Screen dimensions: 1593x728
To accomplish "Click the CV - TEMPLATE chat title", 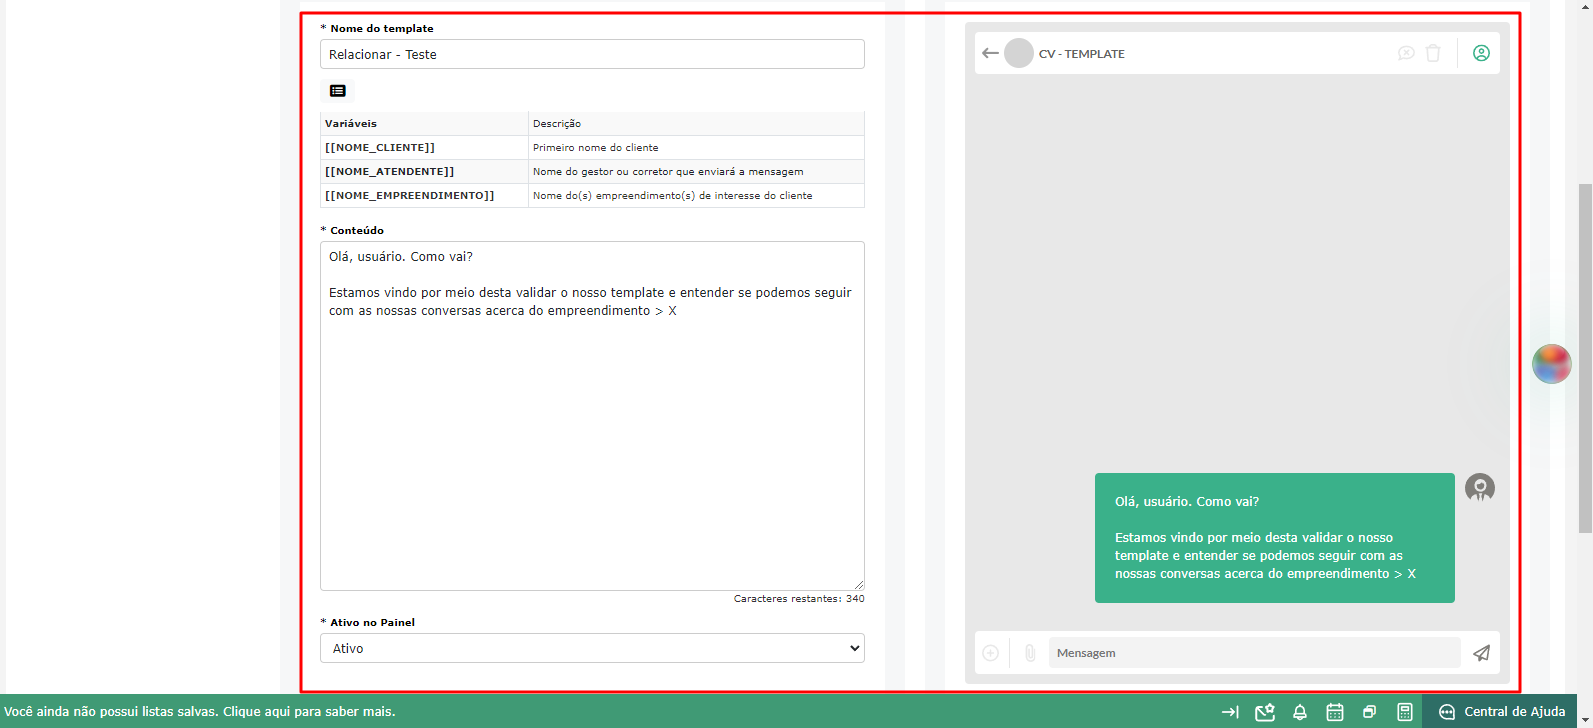I will (1082, 54).
